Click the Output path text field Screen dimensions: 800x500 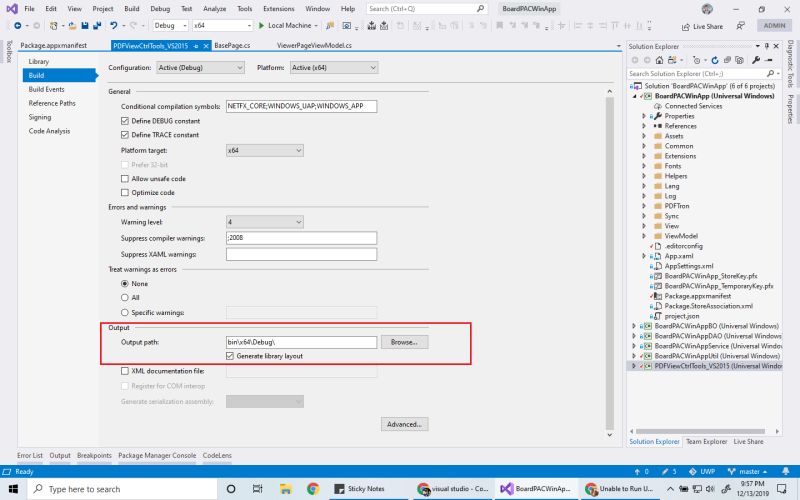tap(302, 342)
